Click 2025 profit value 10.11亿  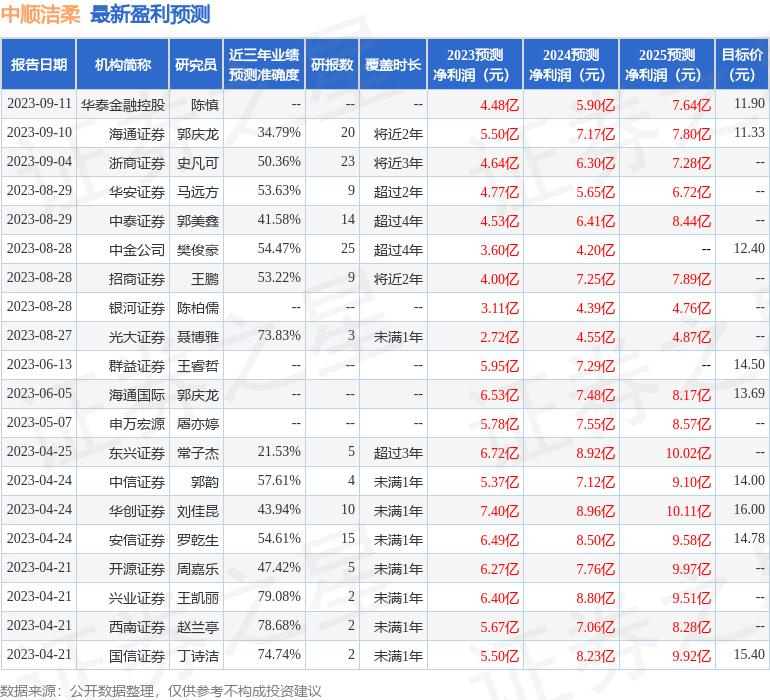(688, 511)
